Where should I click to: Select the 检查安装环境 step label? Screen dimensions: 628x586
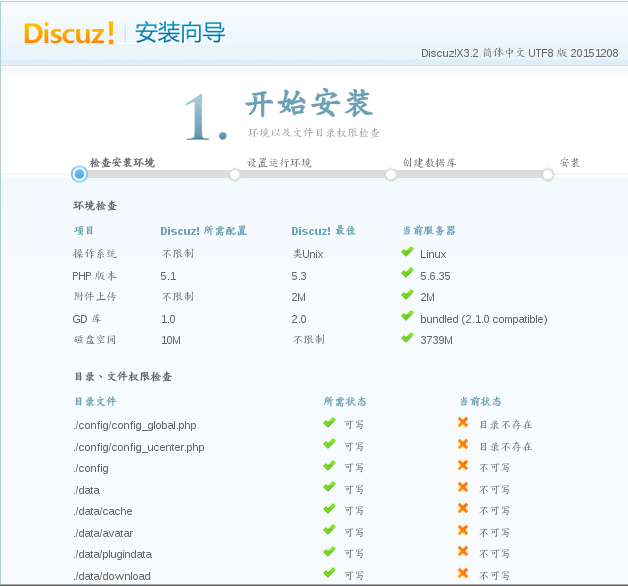[x=122, y=163]
